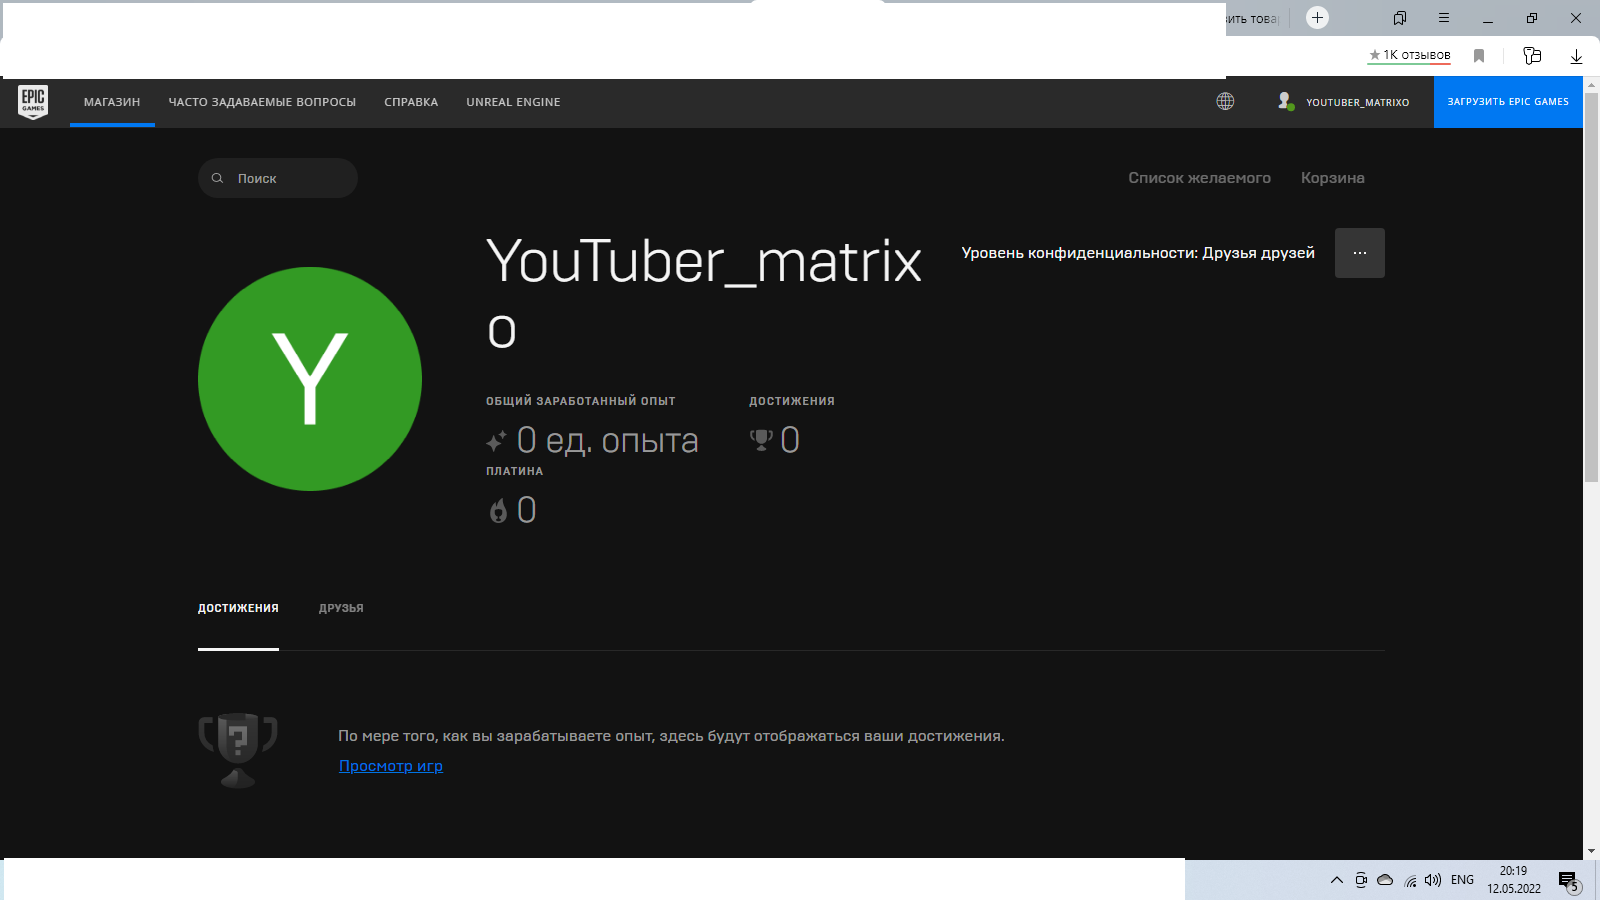1600x900 pixels.
Task: Click the Epic Games logo
Action: (x=33, y=102)
